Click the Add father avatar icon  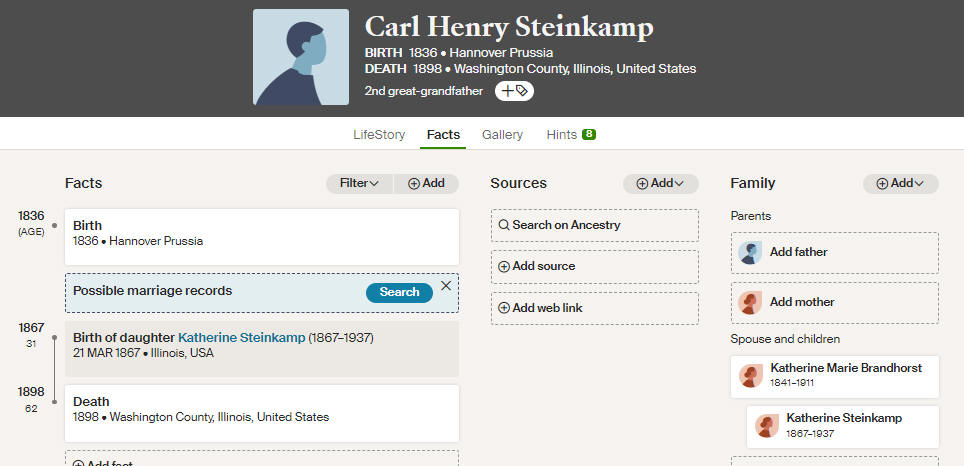pyautogui.click(x=750, y=253)
